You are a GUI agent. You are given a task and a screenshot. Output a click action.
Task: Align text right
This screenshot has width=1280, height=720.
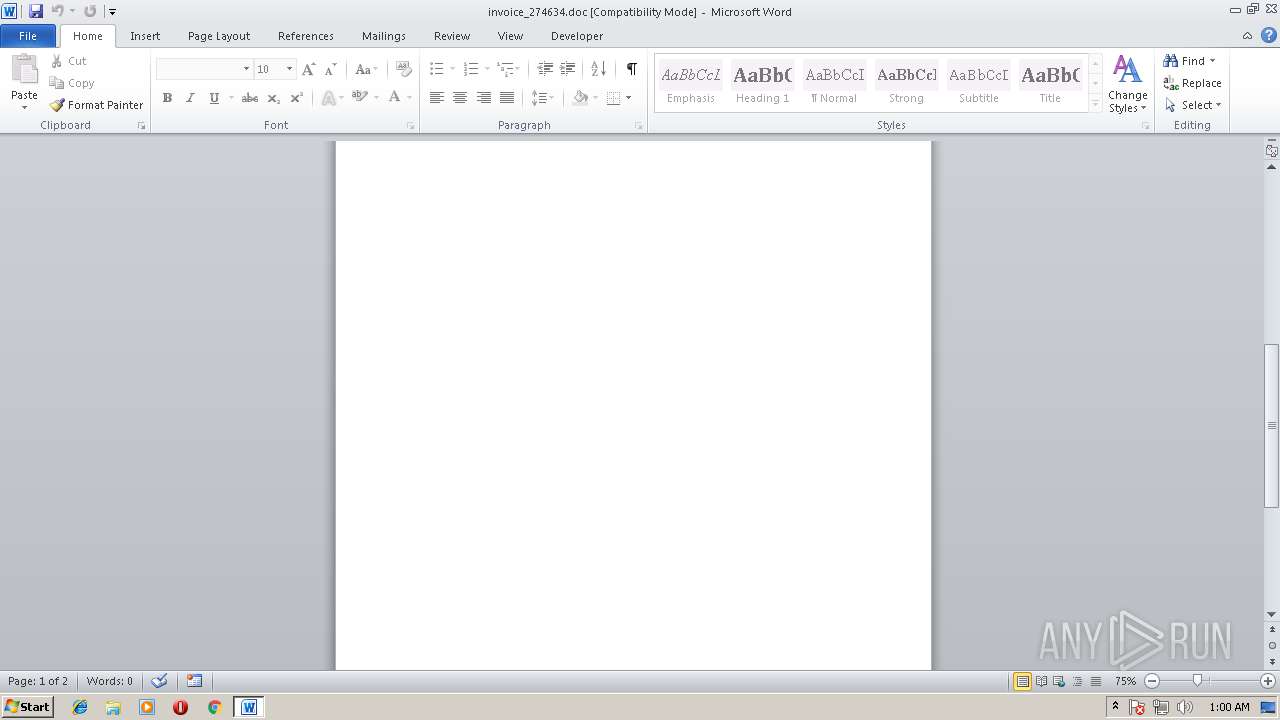coord(484,98)
